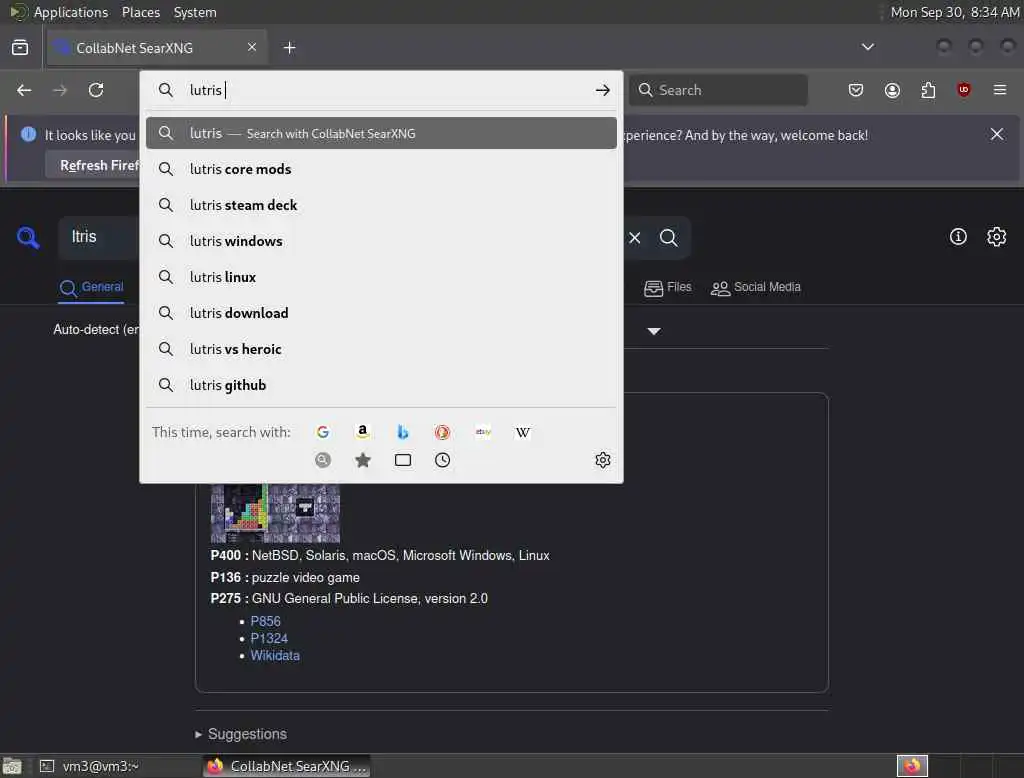The width and height of the screenshot is (1024, 778).
Task: Choose the 'lutris windows' suggestion
Action: 381,241
